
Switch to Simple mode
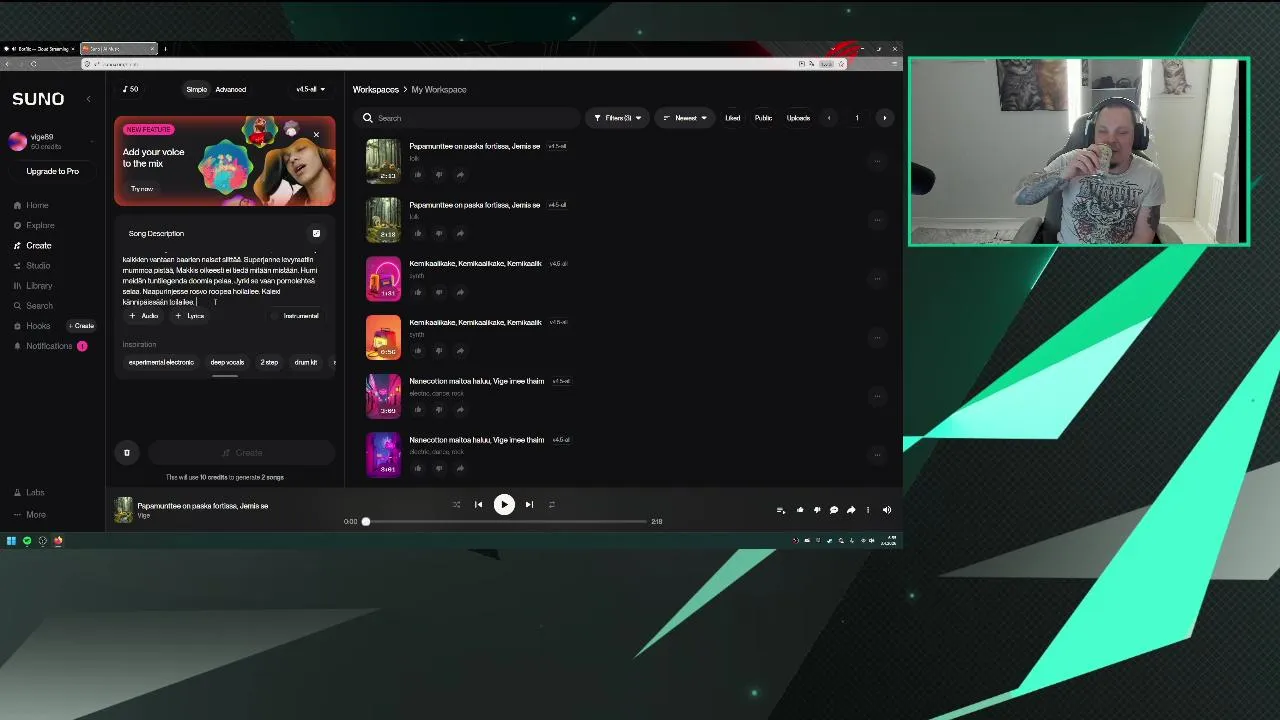(196, 89)
